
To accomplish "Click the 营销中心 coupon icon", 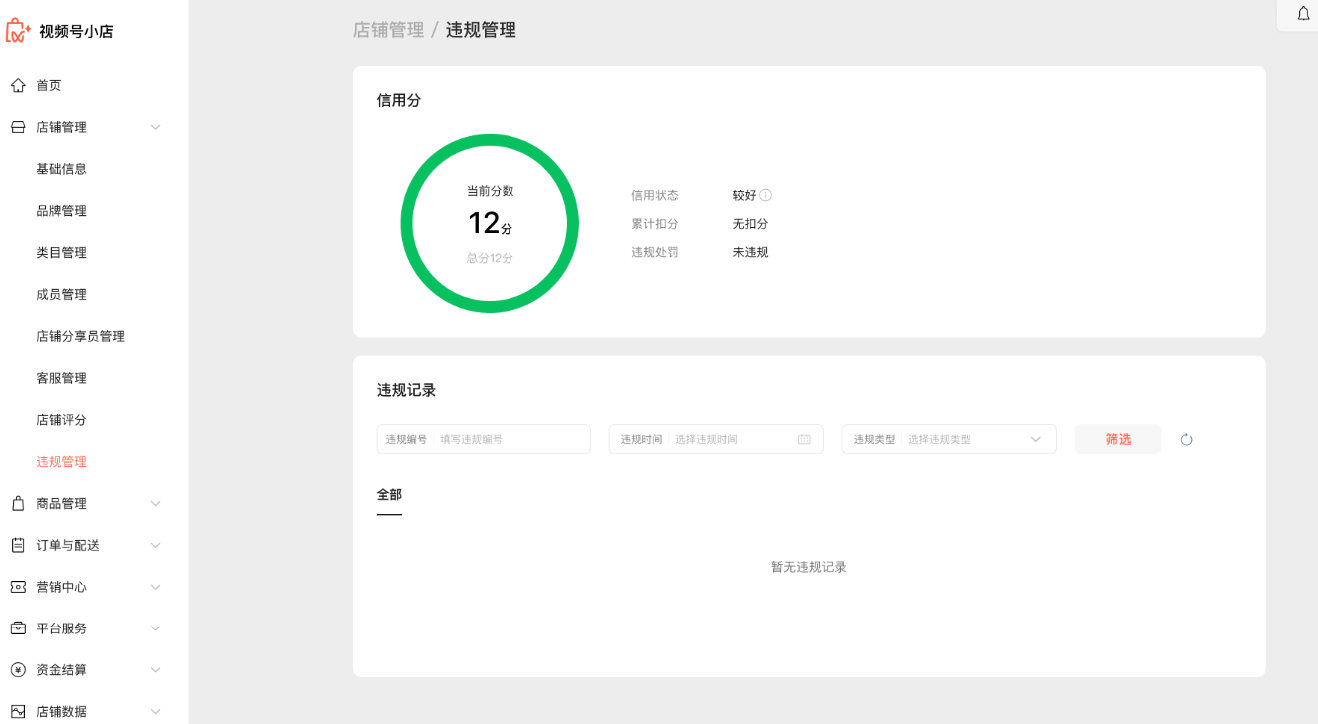I will coord(18,587).
